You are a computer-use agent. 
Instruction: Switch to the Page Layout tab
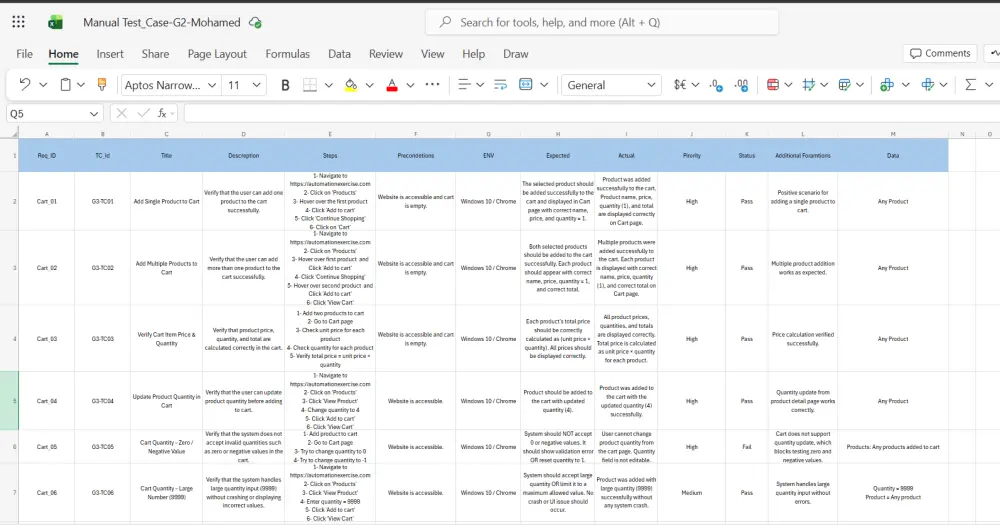point(217,54)
